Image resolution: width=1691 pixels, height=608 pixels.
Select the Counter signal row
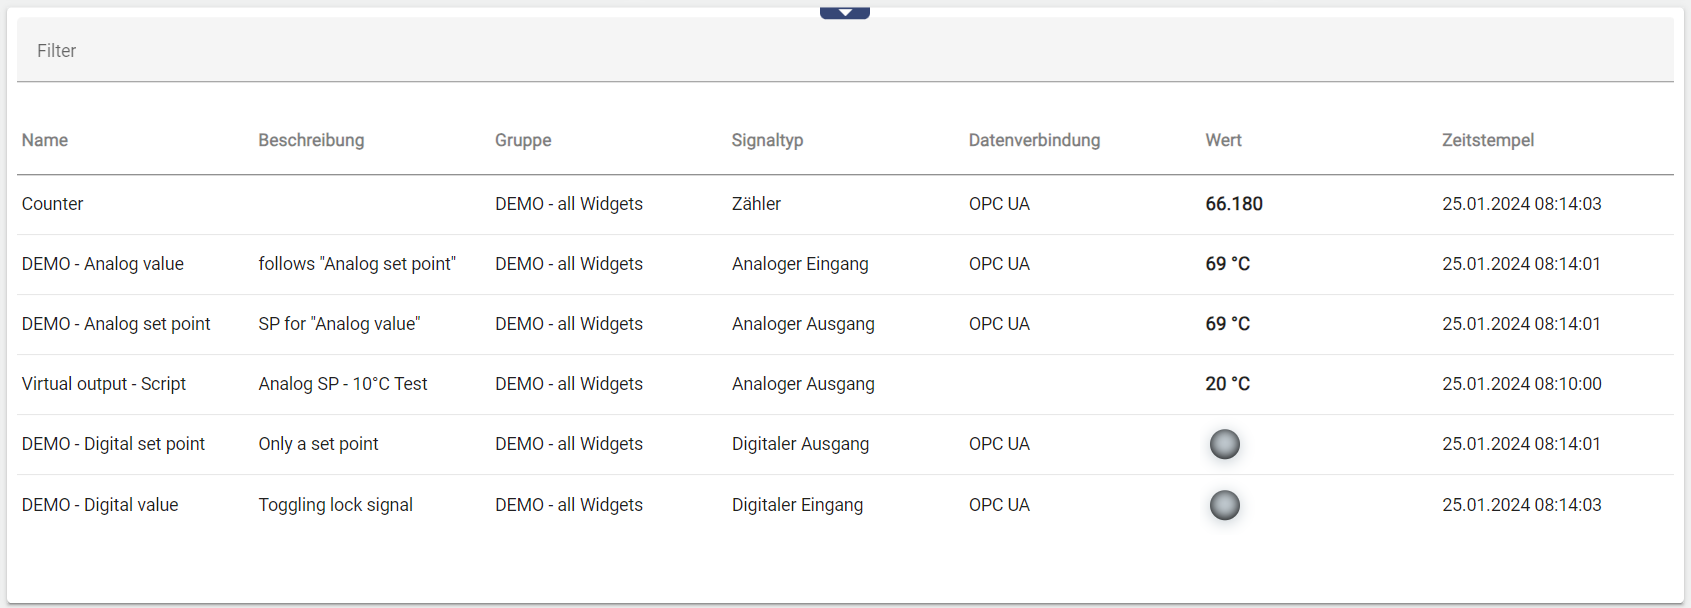(x=53, y=204)
